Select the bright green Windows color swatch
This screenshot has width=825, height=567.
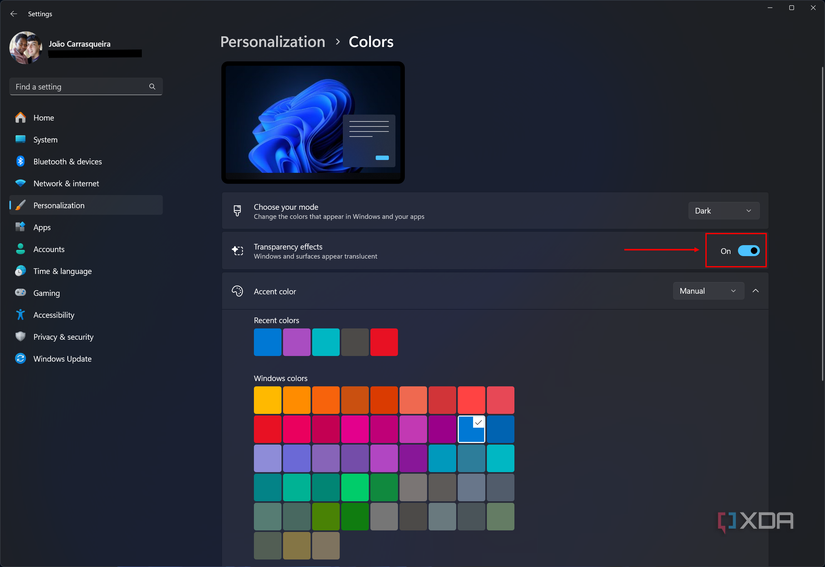click(x=355, y=488)
